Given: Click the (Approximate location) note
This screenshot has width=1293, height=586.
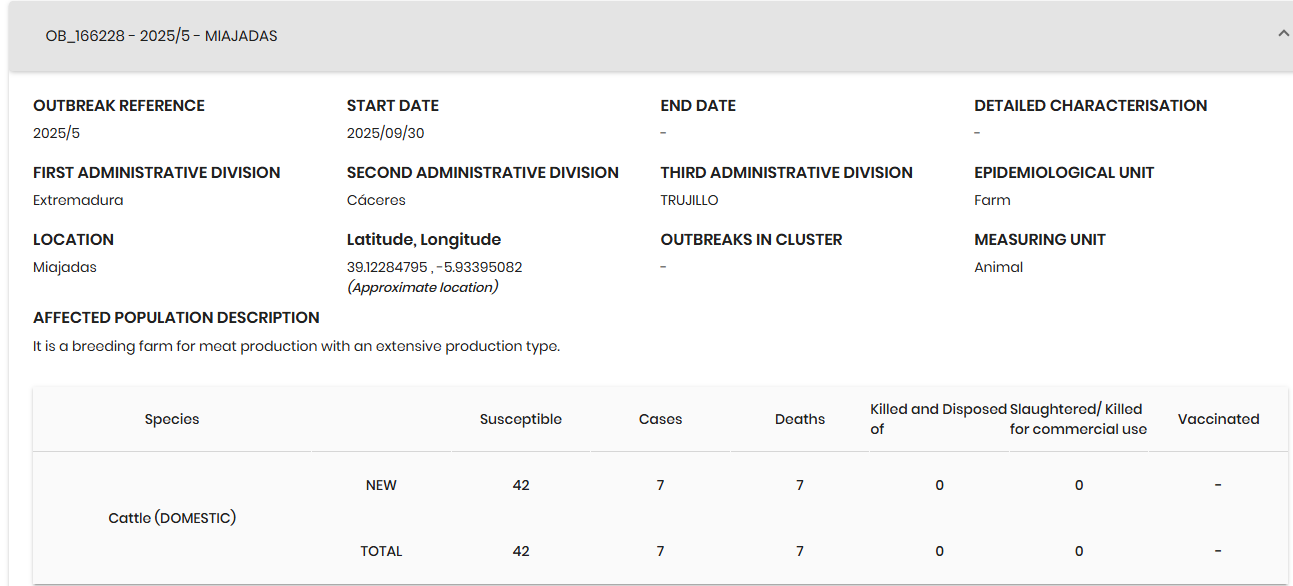Looking at the screenshot, I should coord(422,287).
